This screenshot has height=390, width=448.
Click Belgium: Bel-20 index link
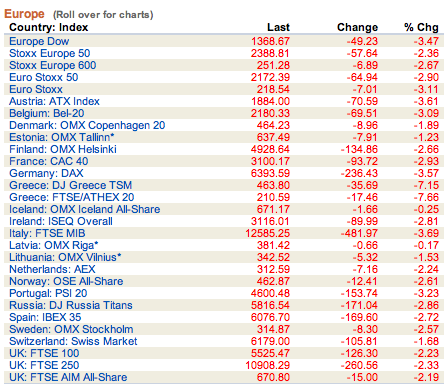(47, 113)
